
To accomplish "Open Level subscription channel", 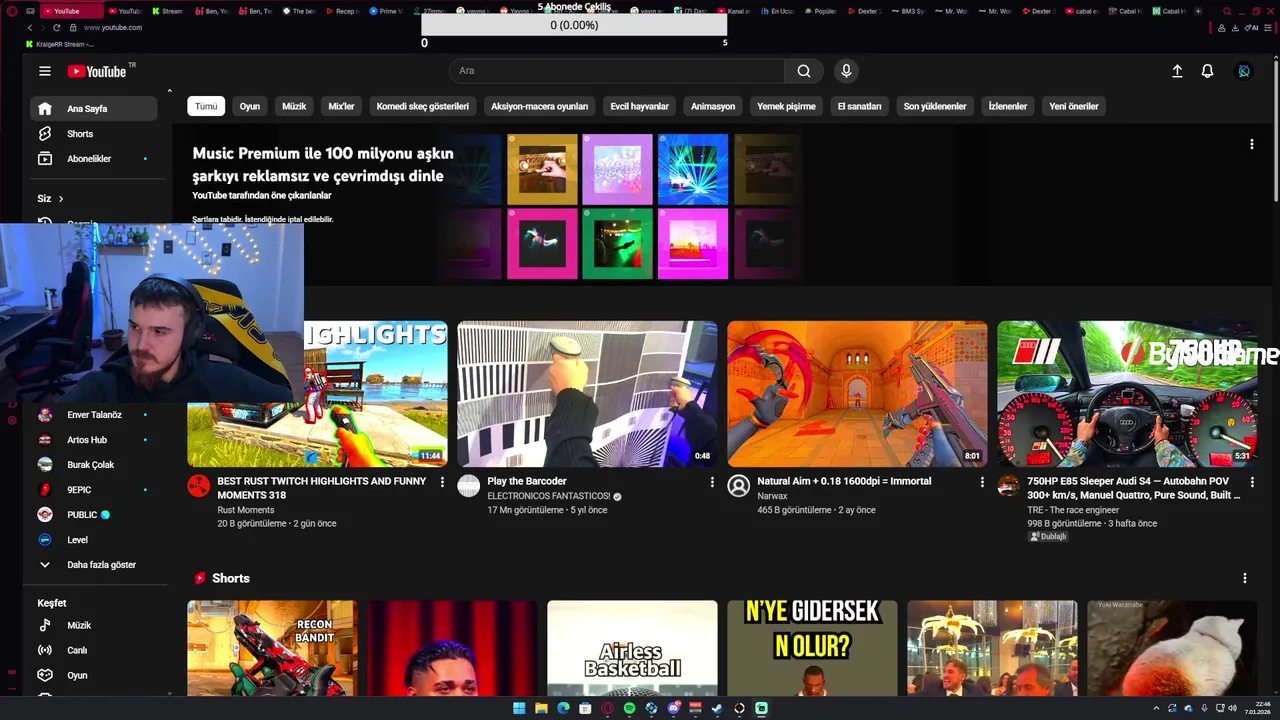I will tap(94, 540).
